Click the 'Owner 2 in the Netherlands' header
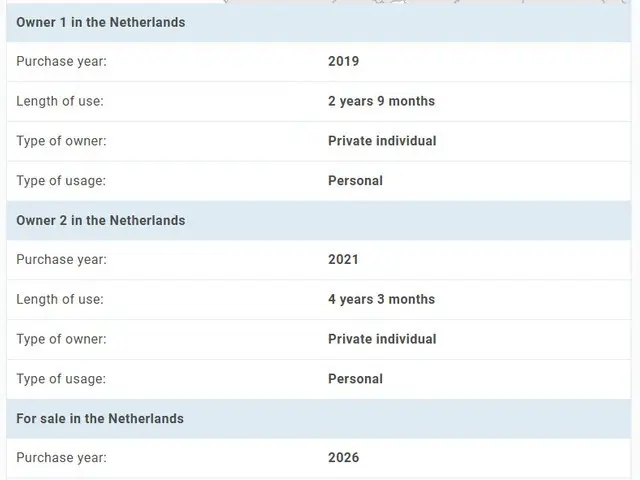Screen dimensions: 640x480 pyautogui.click(x=101, y=220)
